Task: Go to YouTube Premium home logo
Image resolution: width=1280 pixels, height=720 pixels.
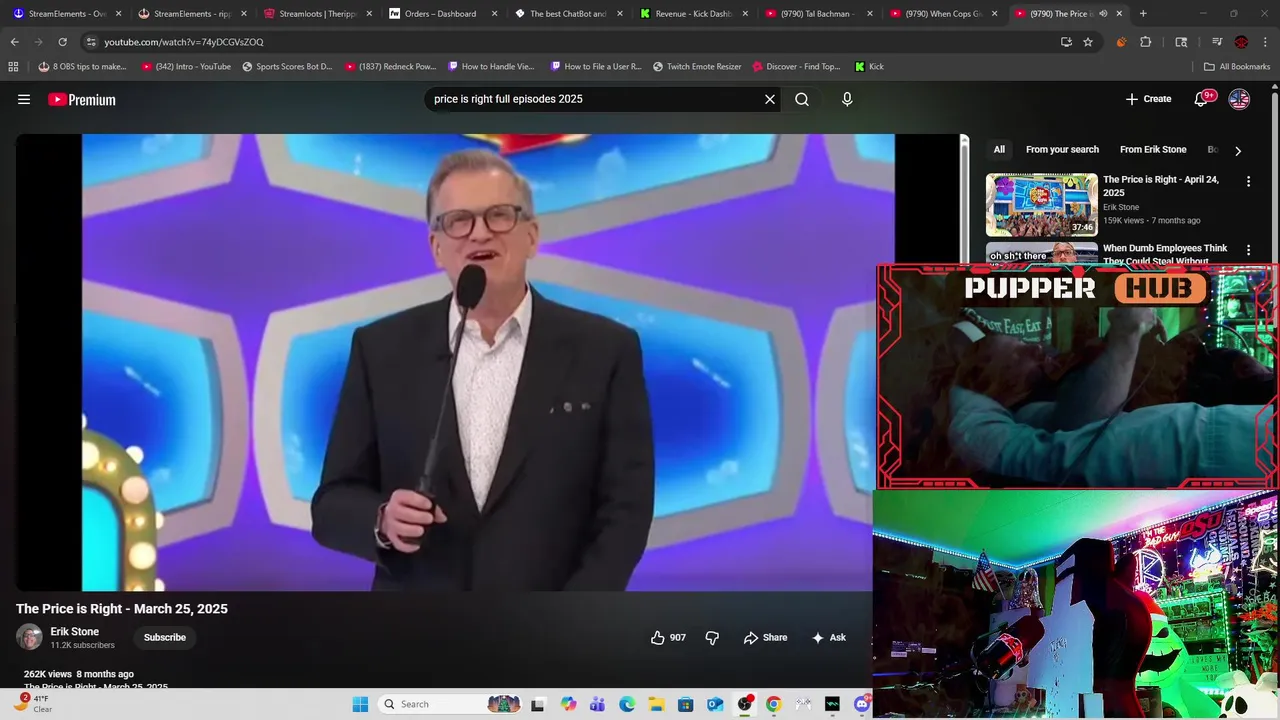Action: [82, 99]
